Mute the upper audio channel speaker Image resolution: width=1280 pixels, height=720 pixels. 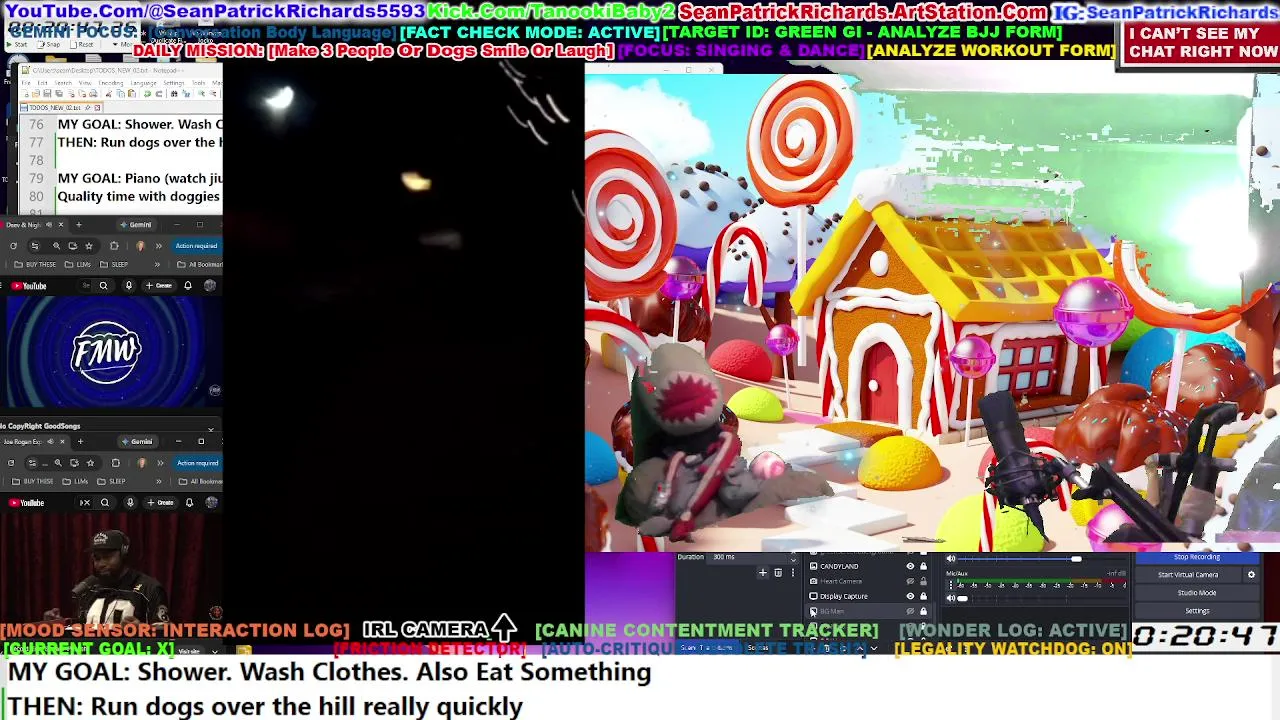click(951, 559)
